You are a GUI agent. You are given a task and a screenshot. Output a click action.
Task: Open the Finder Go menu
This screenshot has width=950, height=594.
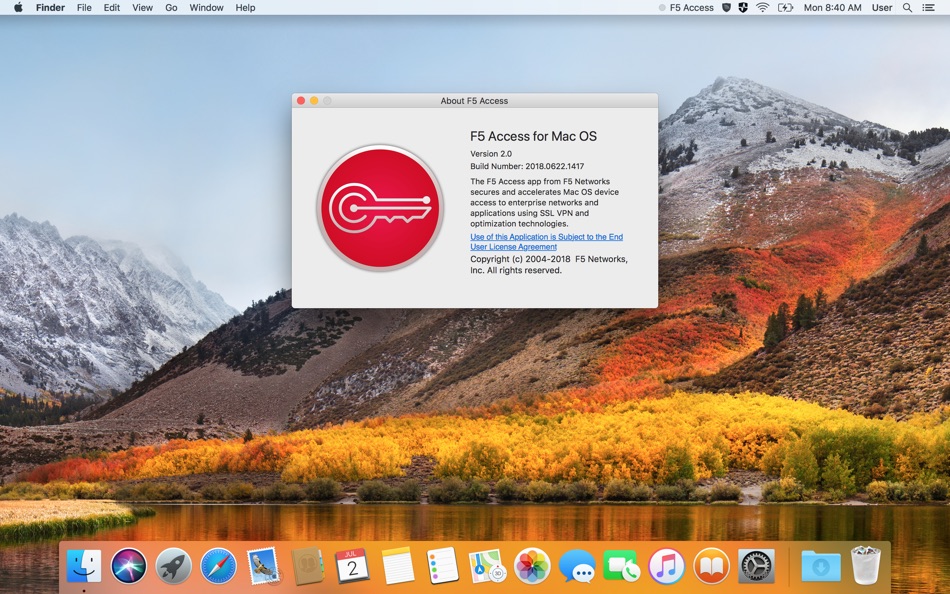point(171,7)
